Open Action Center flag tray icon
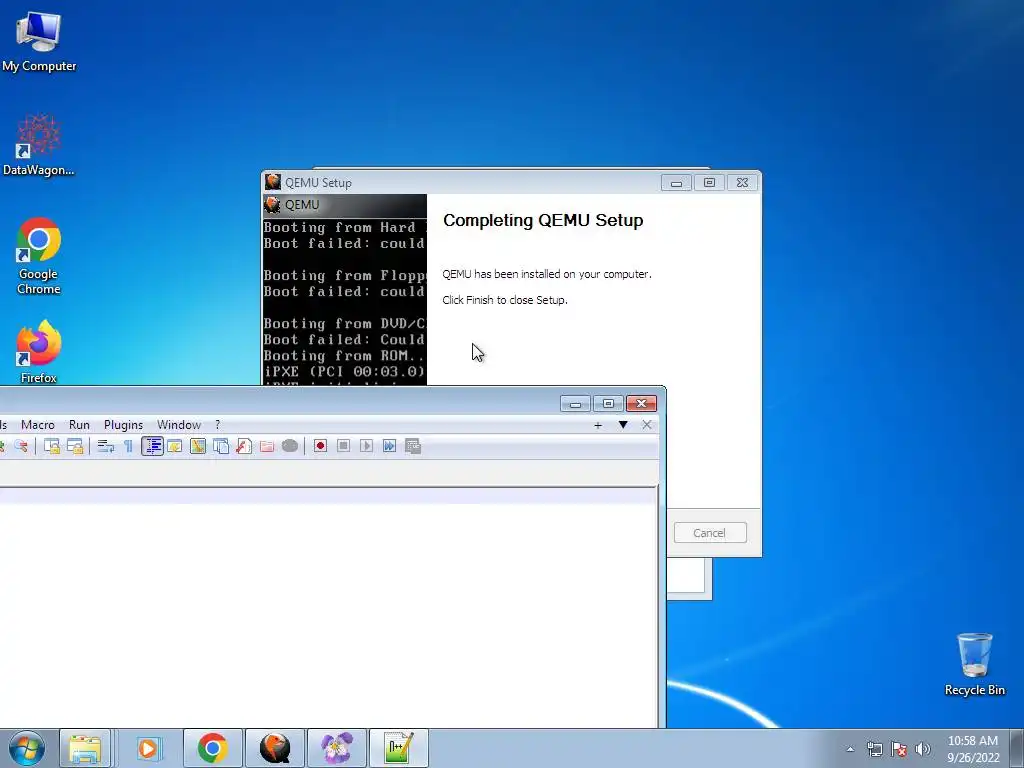 [x=899, y=749]
